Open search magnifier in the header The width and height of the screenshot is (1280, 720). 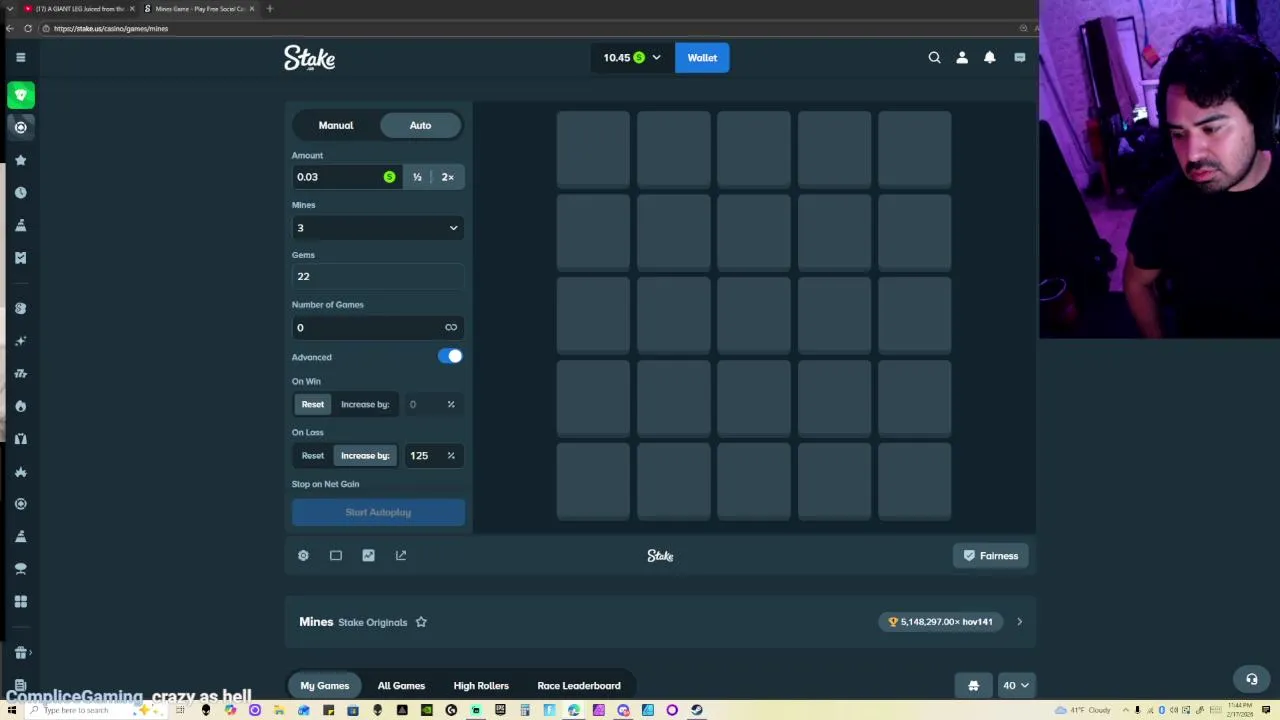tap(934, 58)
